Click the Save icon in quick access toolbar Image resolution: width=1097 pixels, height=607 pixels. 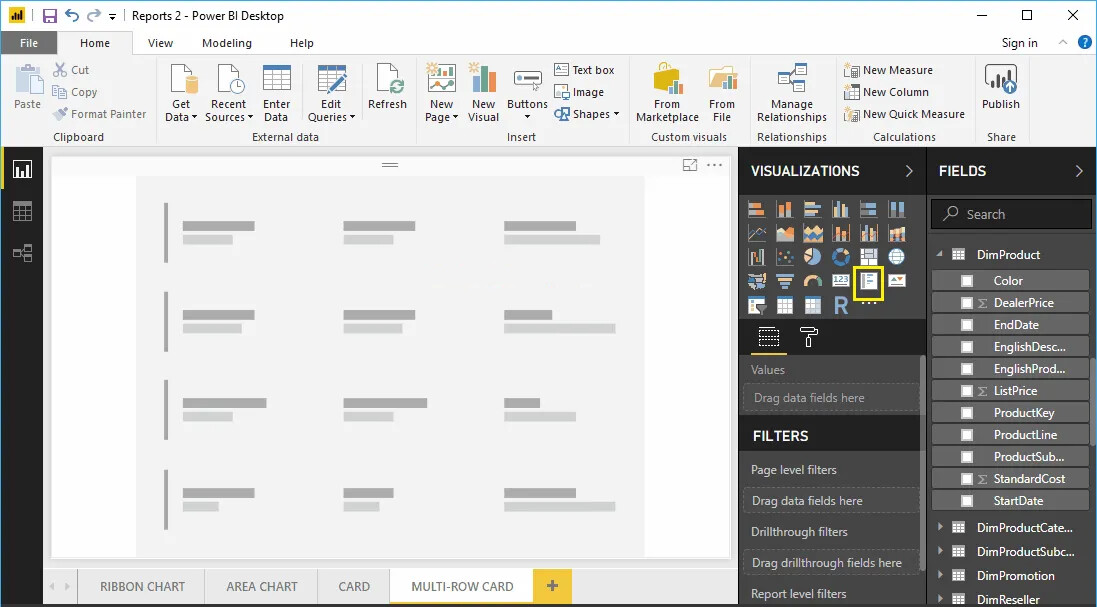pos(48,15)
